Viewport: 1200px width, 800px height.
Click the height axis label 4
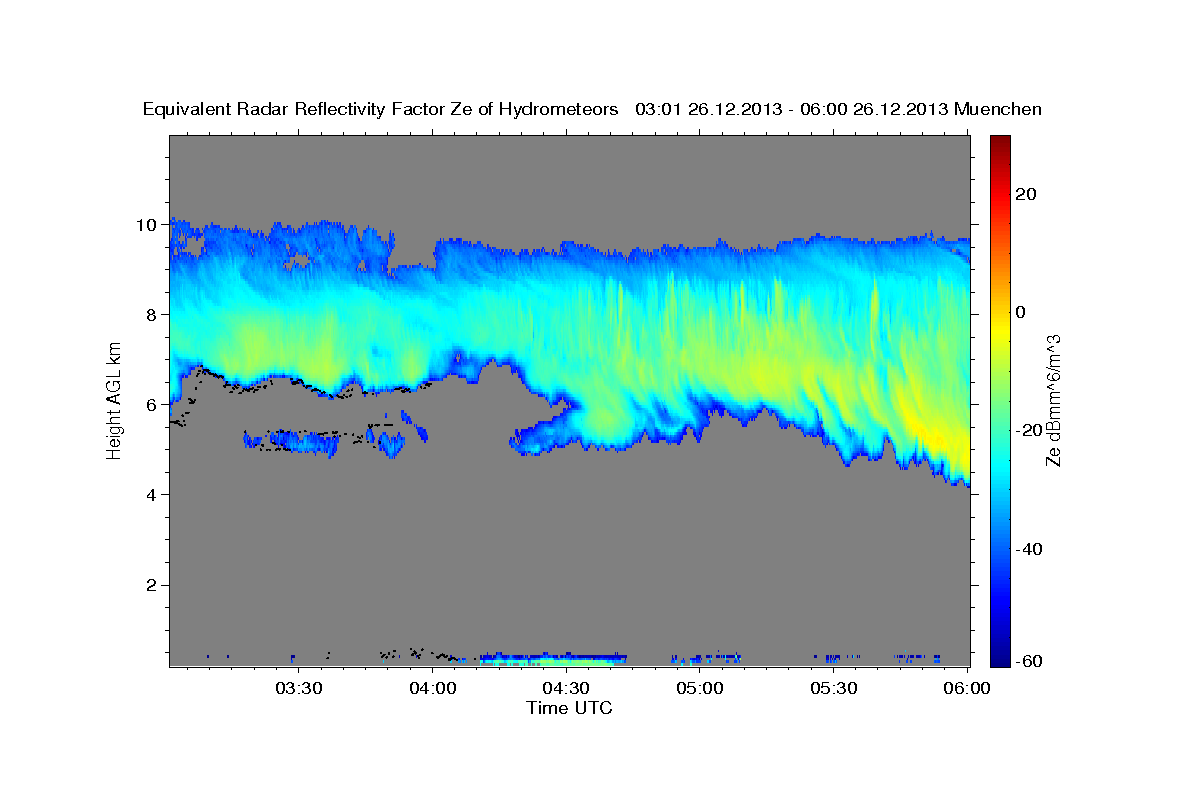[x=150, y=495]
